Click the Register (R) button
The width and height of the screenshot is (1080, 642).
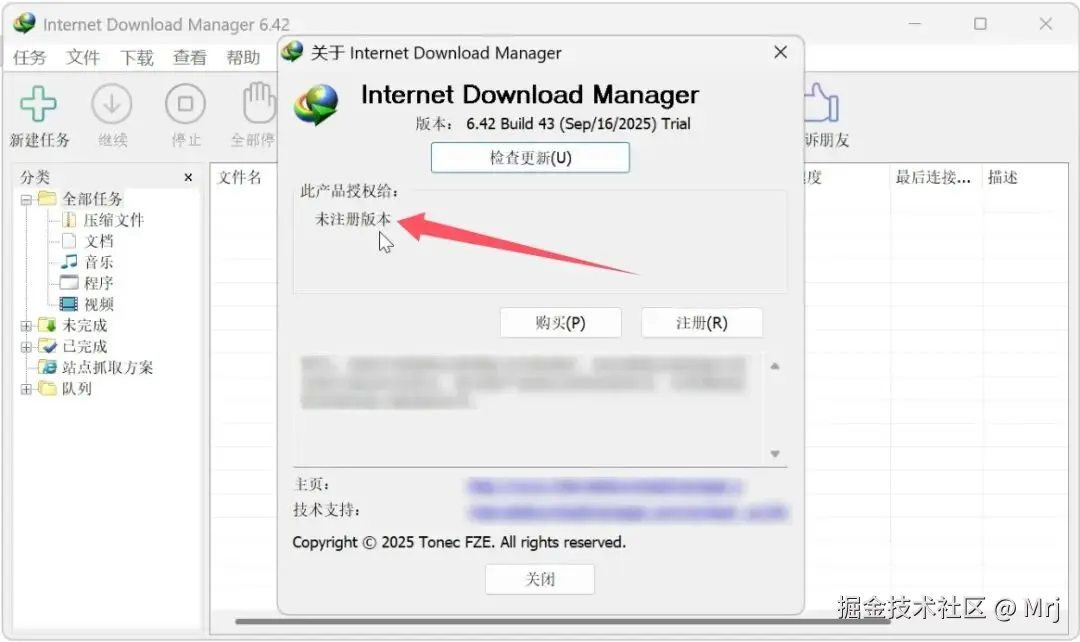702,322
